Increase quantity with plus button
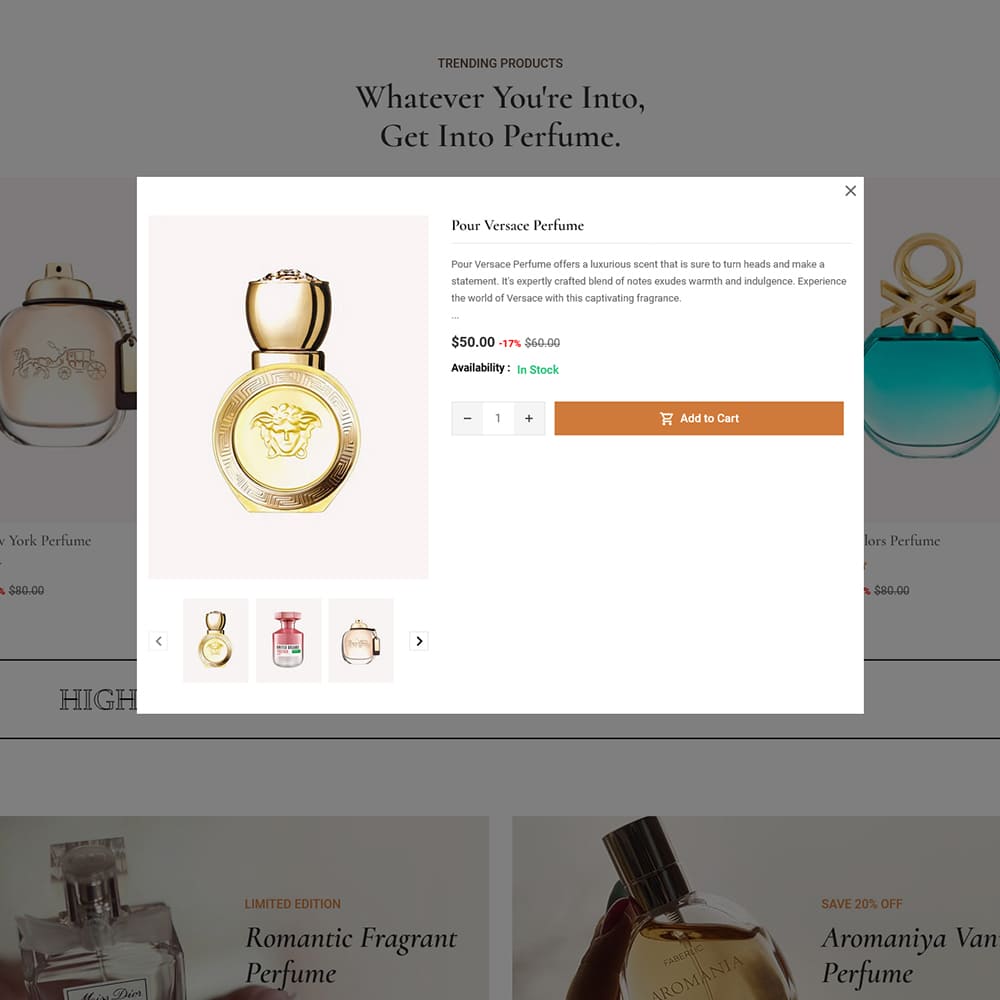 pyautogui.click(x=529, y=418)
